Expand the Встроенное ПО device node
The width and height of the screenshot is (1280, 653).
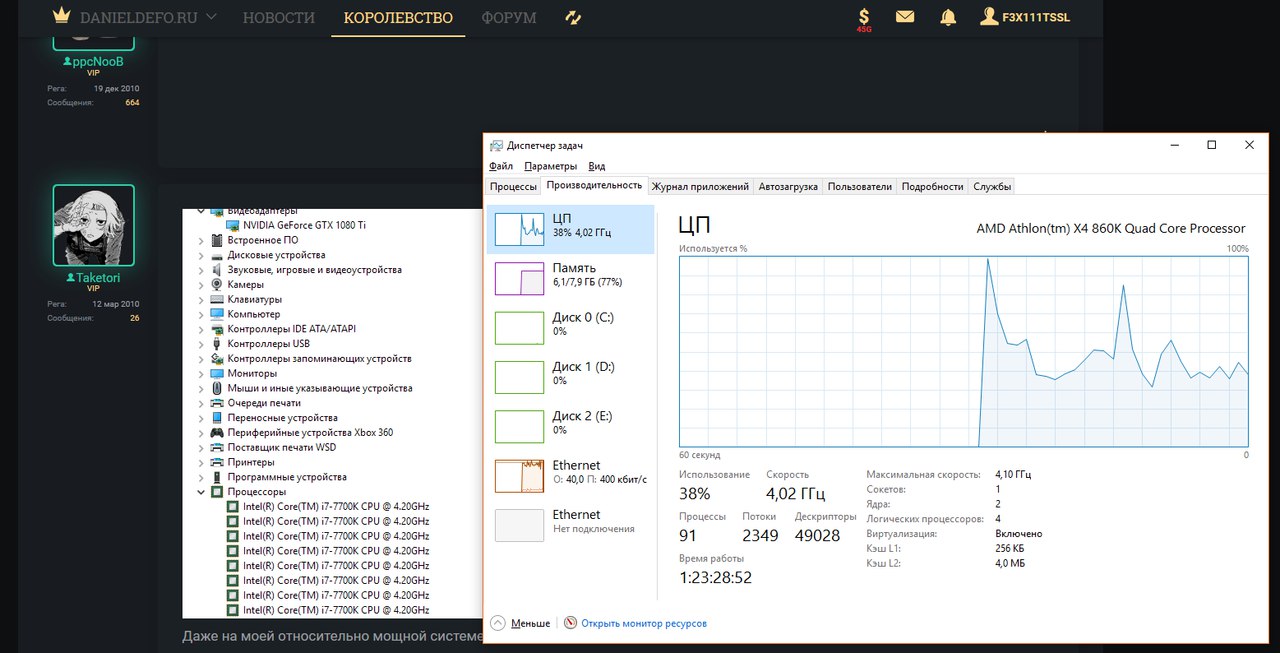202,240
